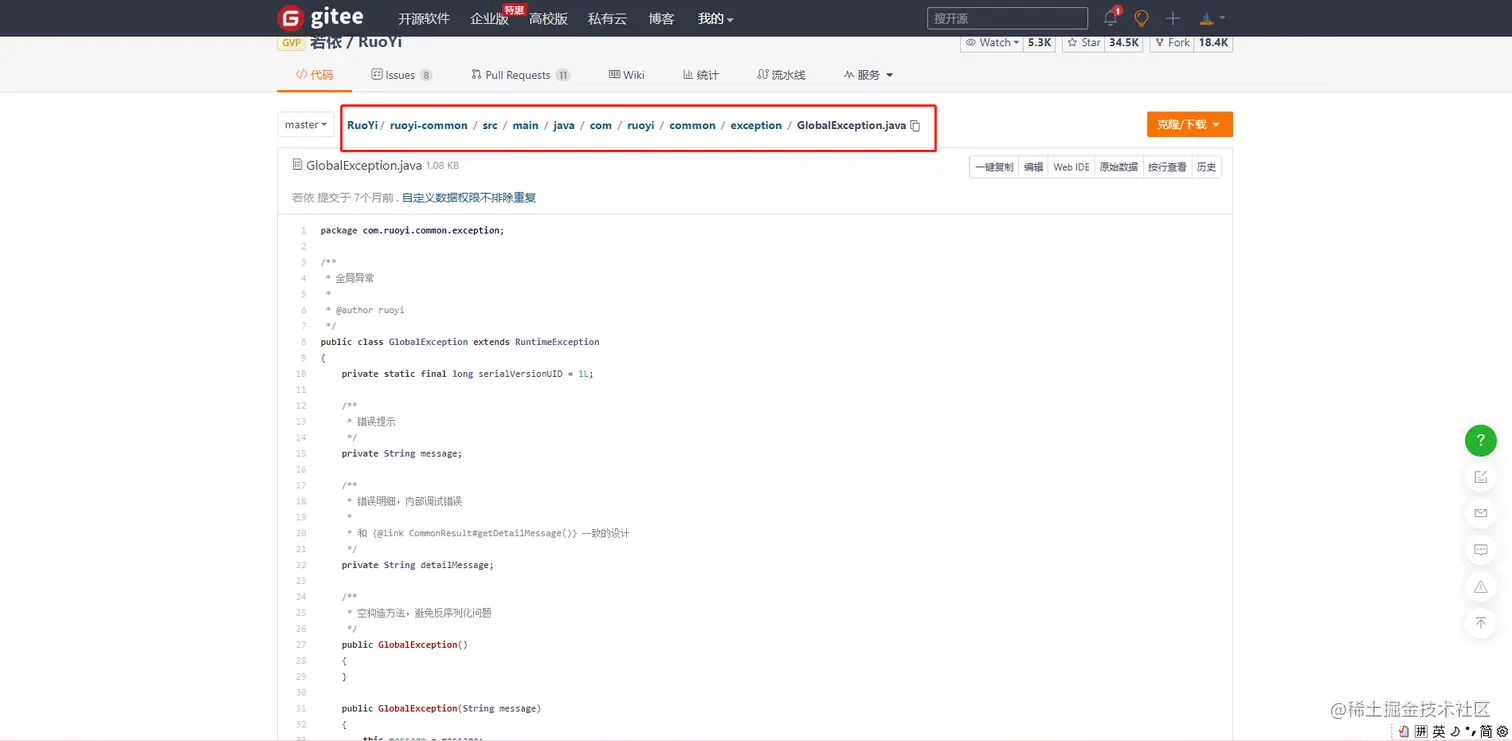Open 私有云 in top navigation

click(x=607, y=19)
